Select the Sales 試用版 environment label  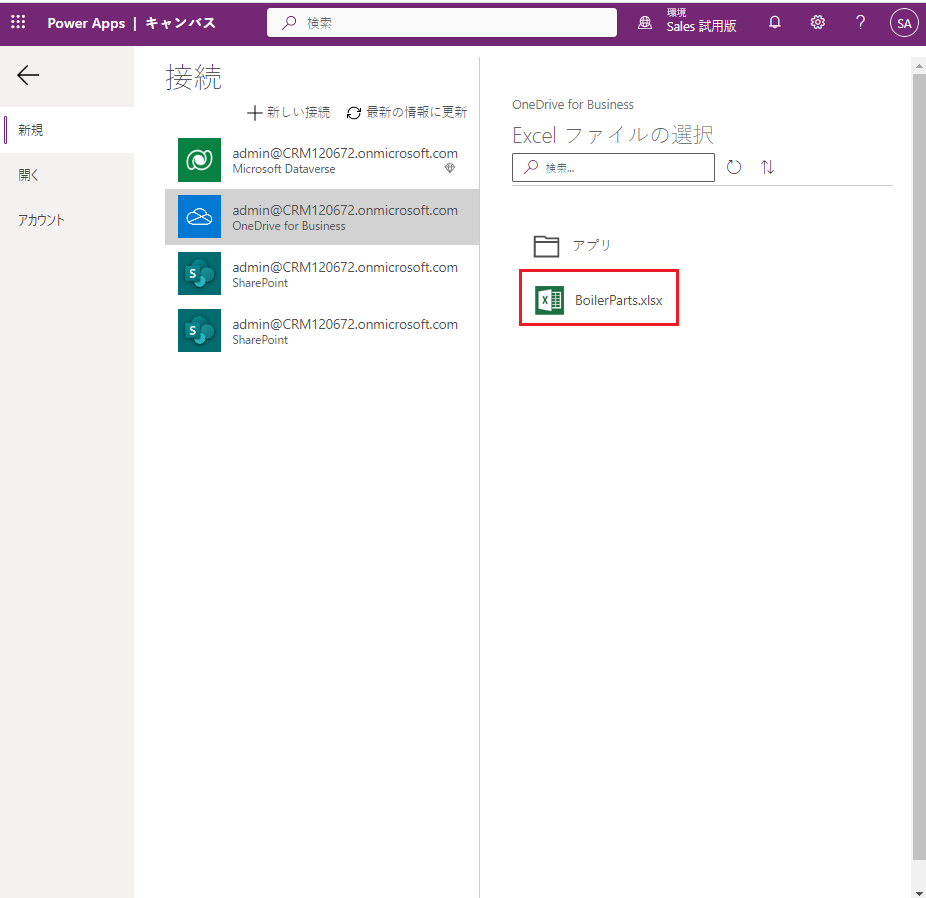coord(701,26)
